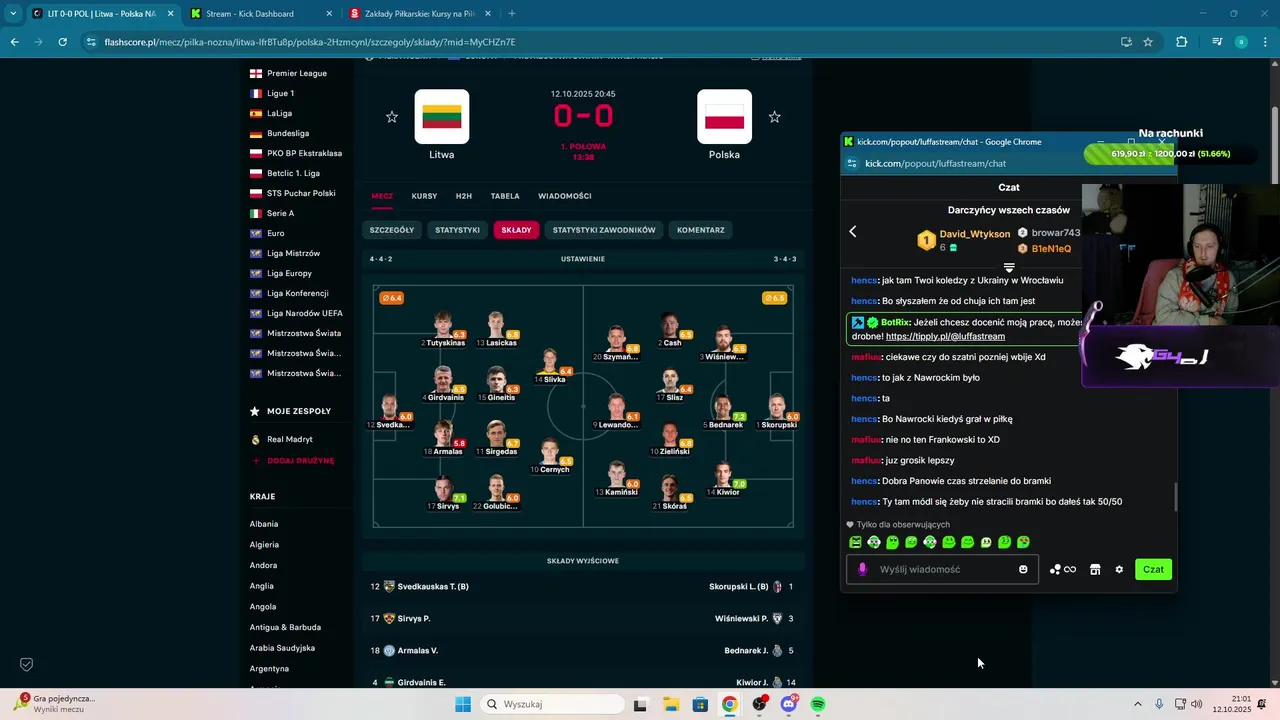Insert the last emote in chat emote row
The width and height of the screenshot is (1280, 720).
(x=1023, y=542)
